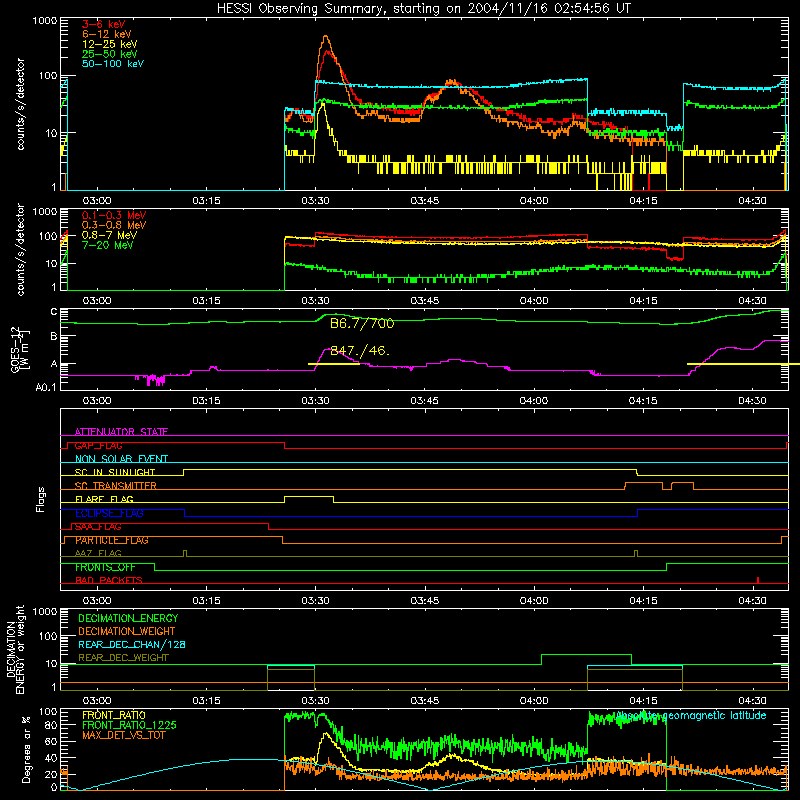Click the SAA_FLAG label

click(98, 527)
